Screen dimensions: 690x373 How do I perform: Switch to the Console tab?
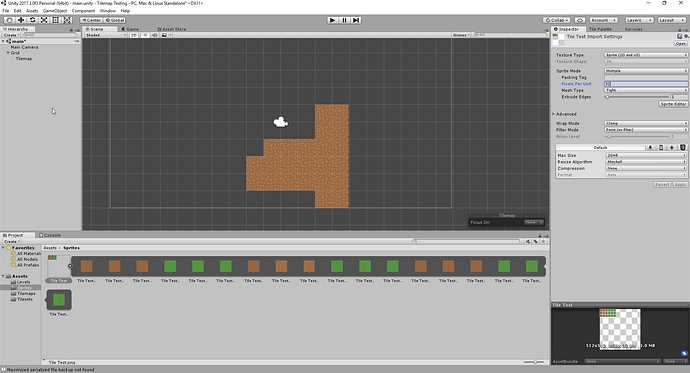(x=50, y=236)
